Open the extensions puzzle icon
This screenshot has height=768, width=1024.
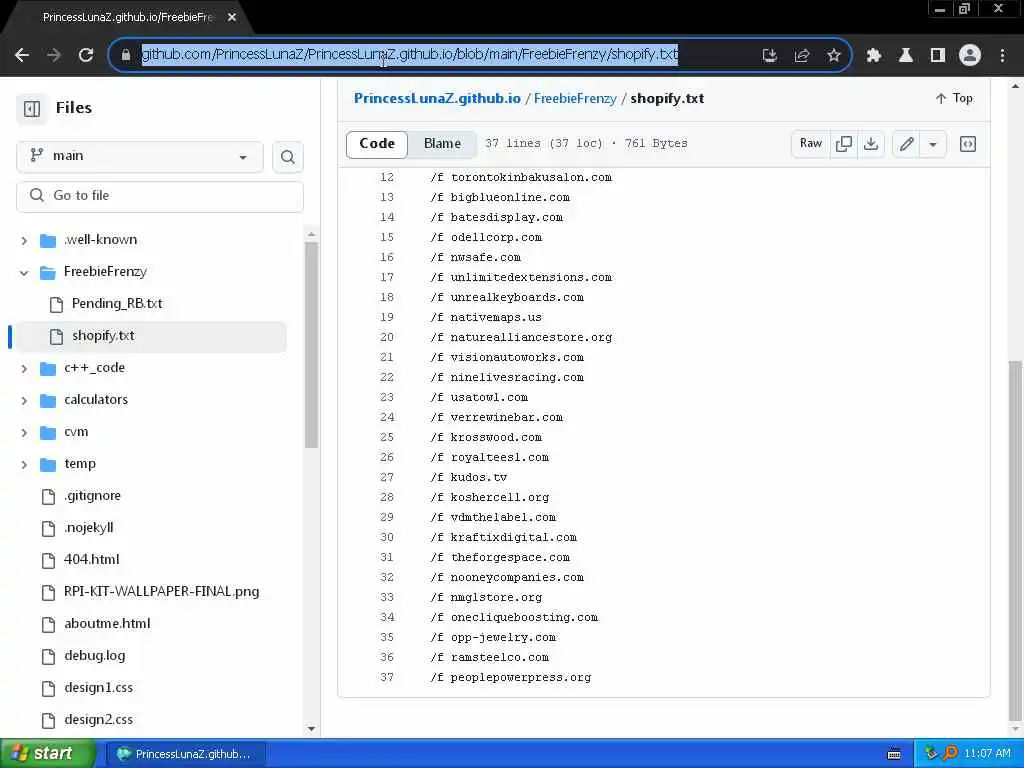(x=874, y=55)
